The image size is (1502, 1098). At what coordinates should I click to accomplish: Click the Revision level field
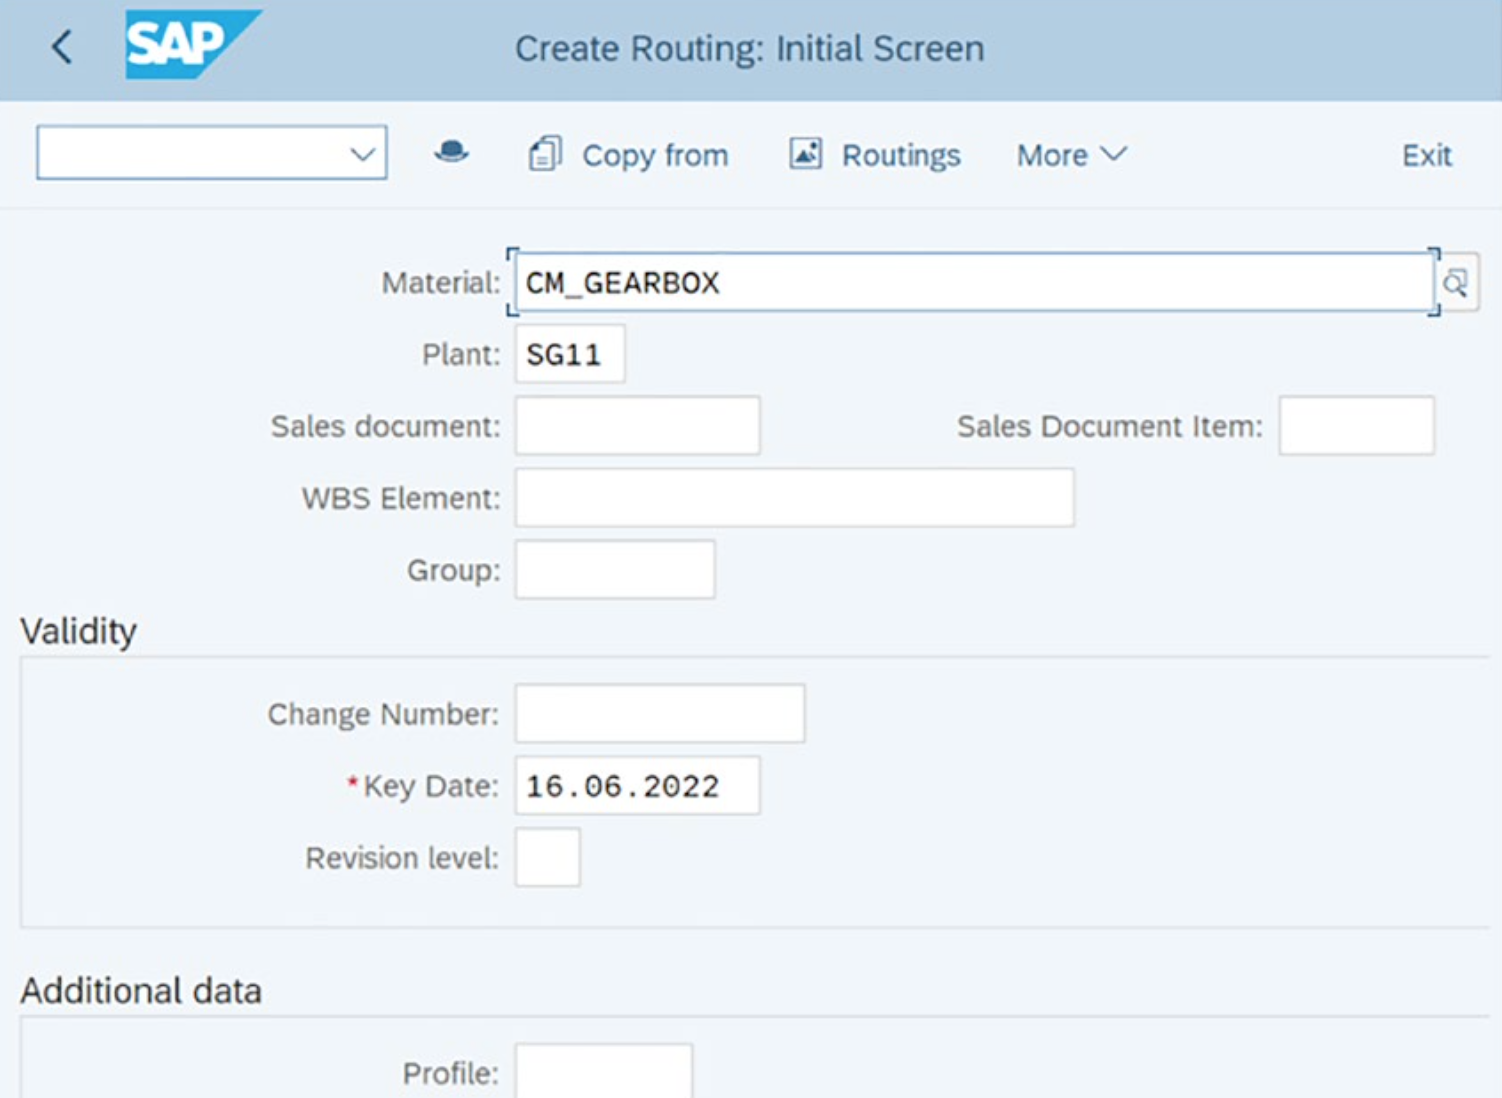click(x=546, y=857)
